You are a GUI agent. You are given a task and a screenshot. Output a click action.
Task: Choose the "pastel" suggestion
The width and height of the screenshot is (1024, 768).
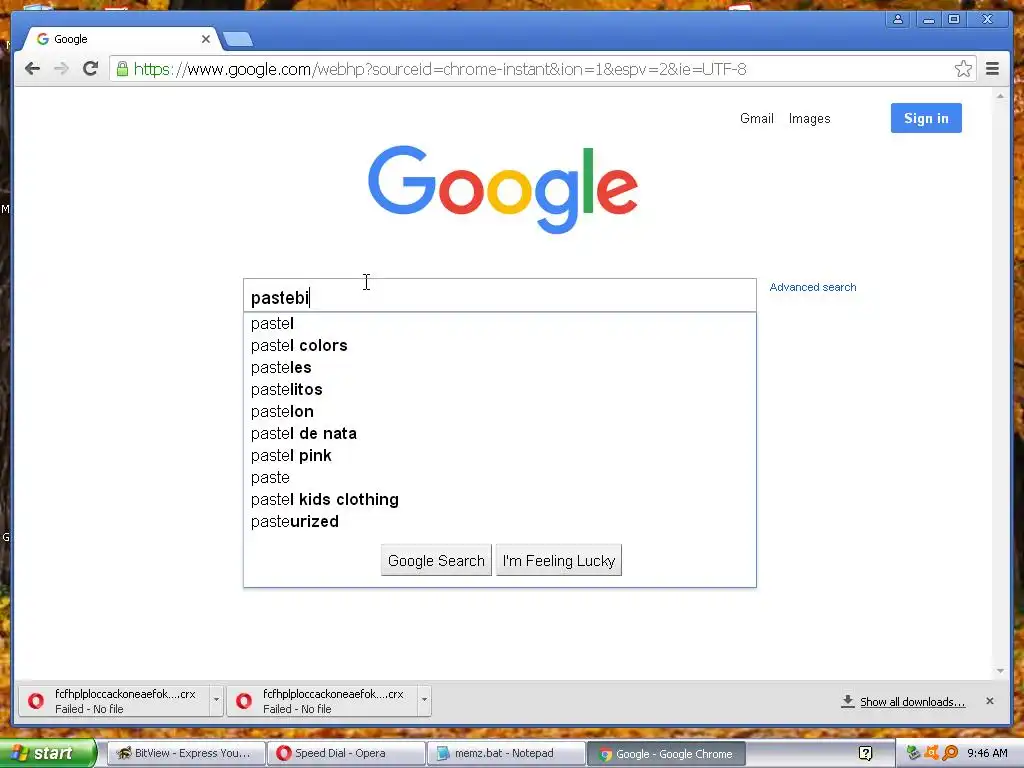(x=500, y=323)
